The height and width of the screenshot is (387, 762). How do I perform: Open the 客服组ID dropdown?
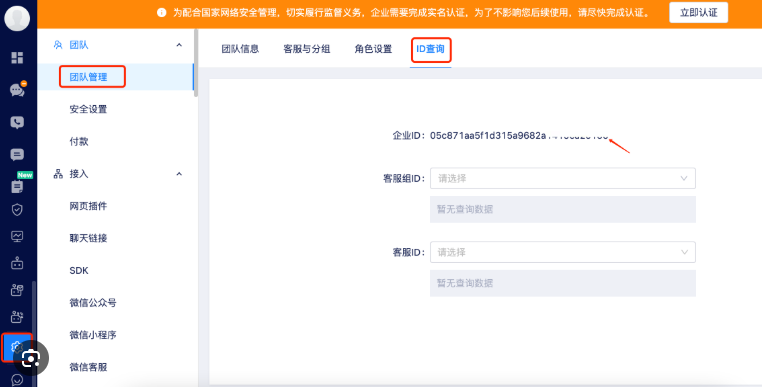(x=563, y=178)
